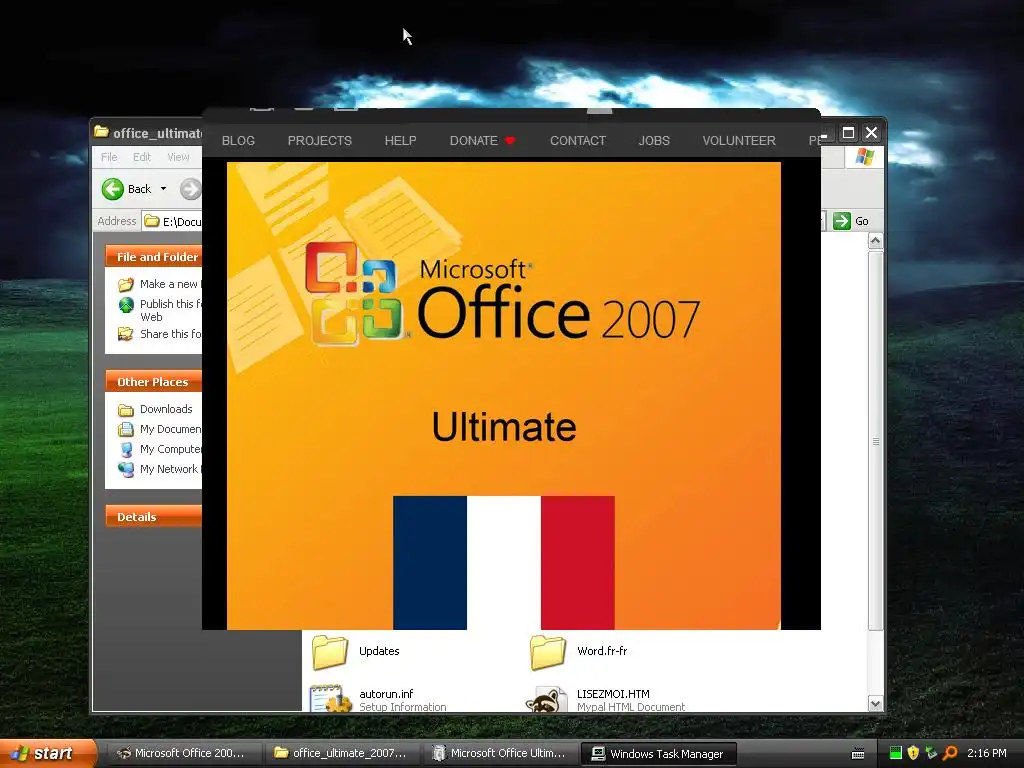Open the Back history dropdown arrow
This screenshot has width=1024, height=768.
click(163, 189)
